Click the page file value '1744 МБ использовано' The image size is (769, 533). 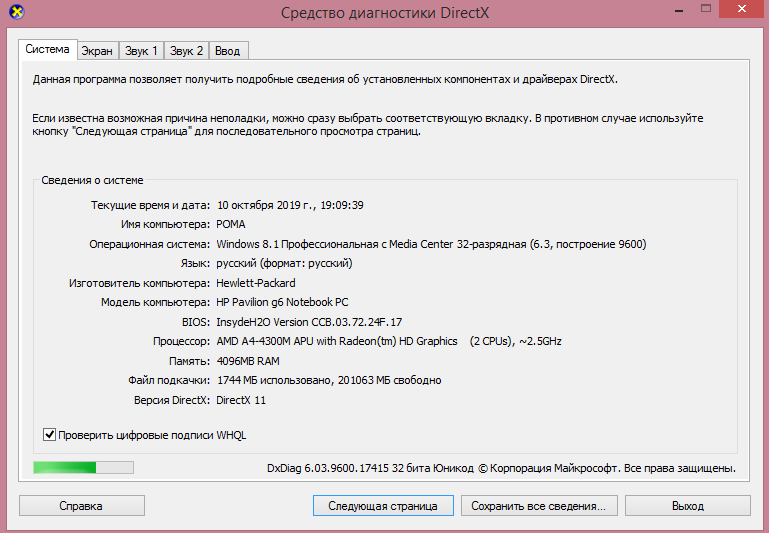click(x=275, y=380)
